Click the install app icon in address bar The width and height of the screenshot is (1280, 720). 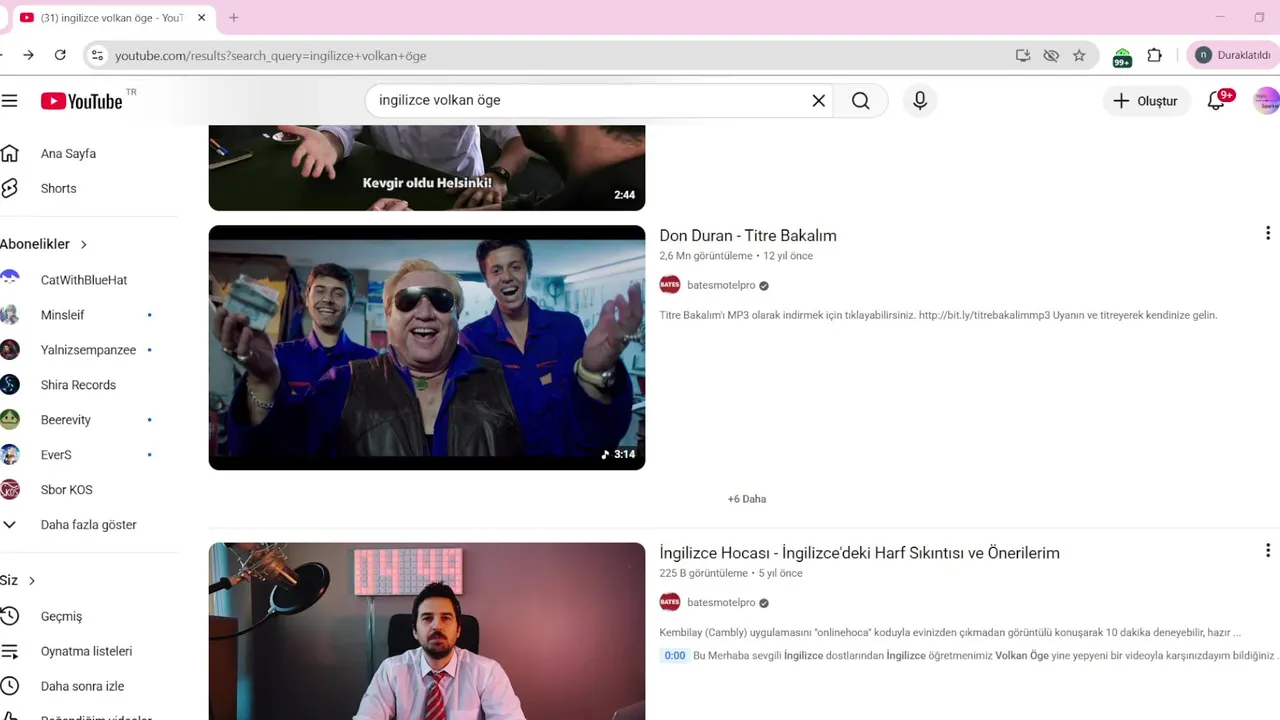point(1023,56)
